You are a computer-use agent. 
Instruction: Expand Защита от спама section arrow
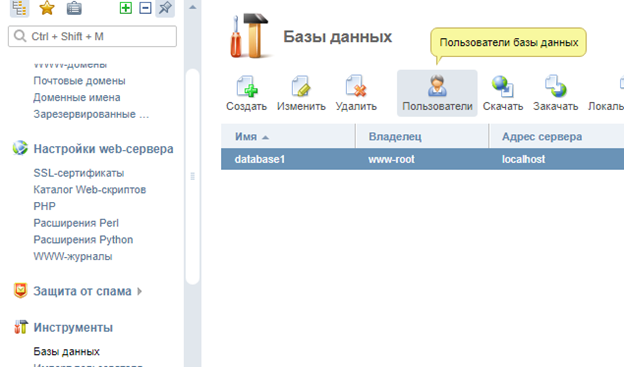tap(139, 291)
